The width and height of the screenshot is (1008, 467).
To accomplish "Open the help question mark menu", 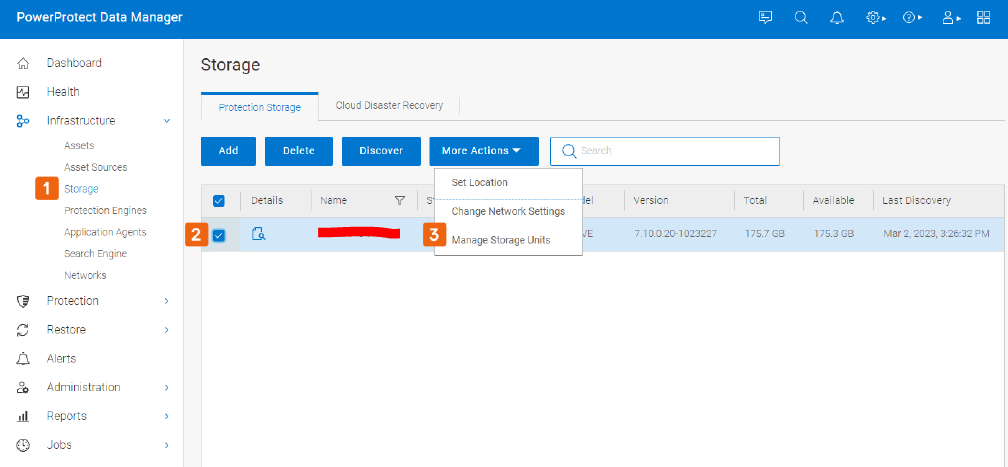I will click(912, 18).
